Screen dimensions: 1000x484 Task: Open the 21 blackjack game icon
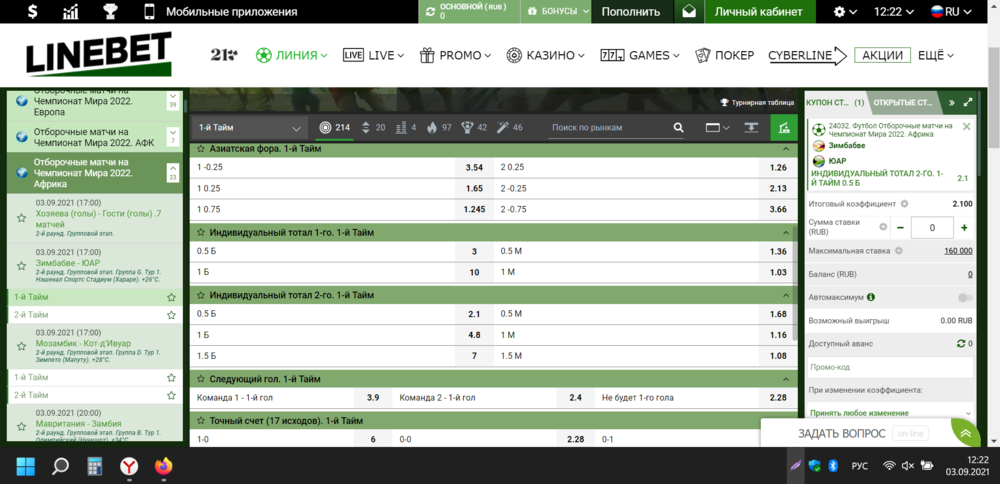point(223,55)
